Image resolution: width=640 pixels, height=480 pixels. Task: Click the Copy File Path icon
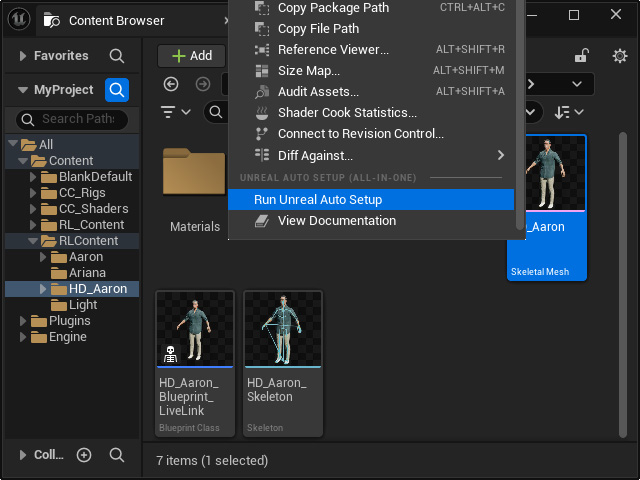(262, 29)
